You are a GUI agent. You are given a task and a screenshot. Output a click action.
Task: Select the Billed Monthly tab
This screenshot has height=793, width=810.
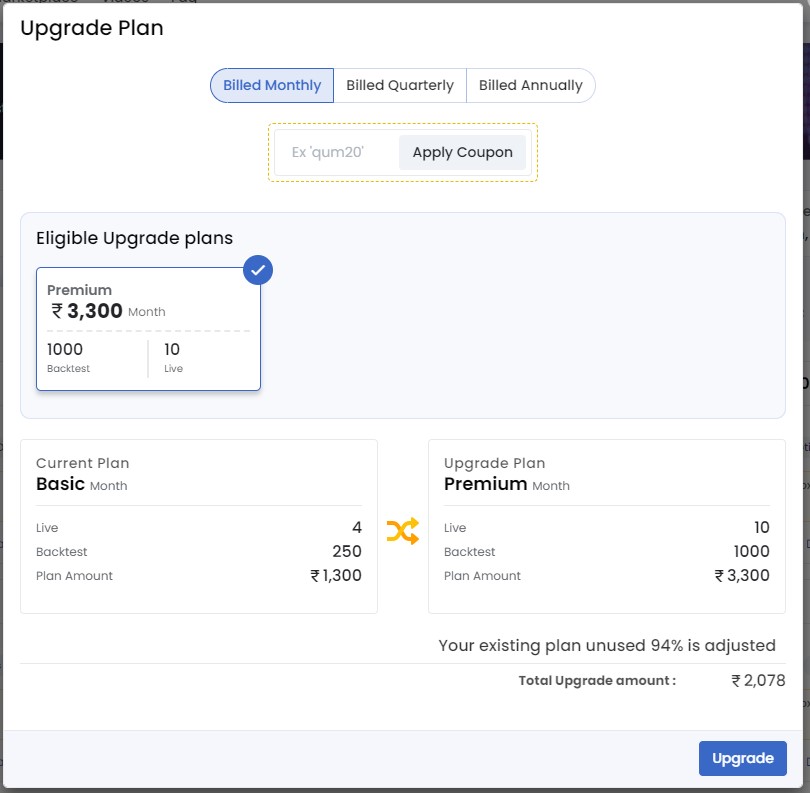click(272, 86)
